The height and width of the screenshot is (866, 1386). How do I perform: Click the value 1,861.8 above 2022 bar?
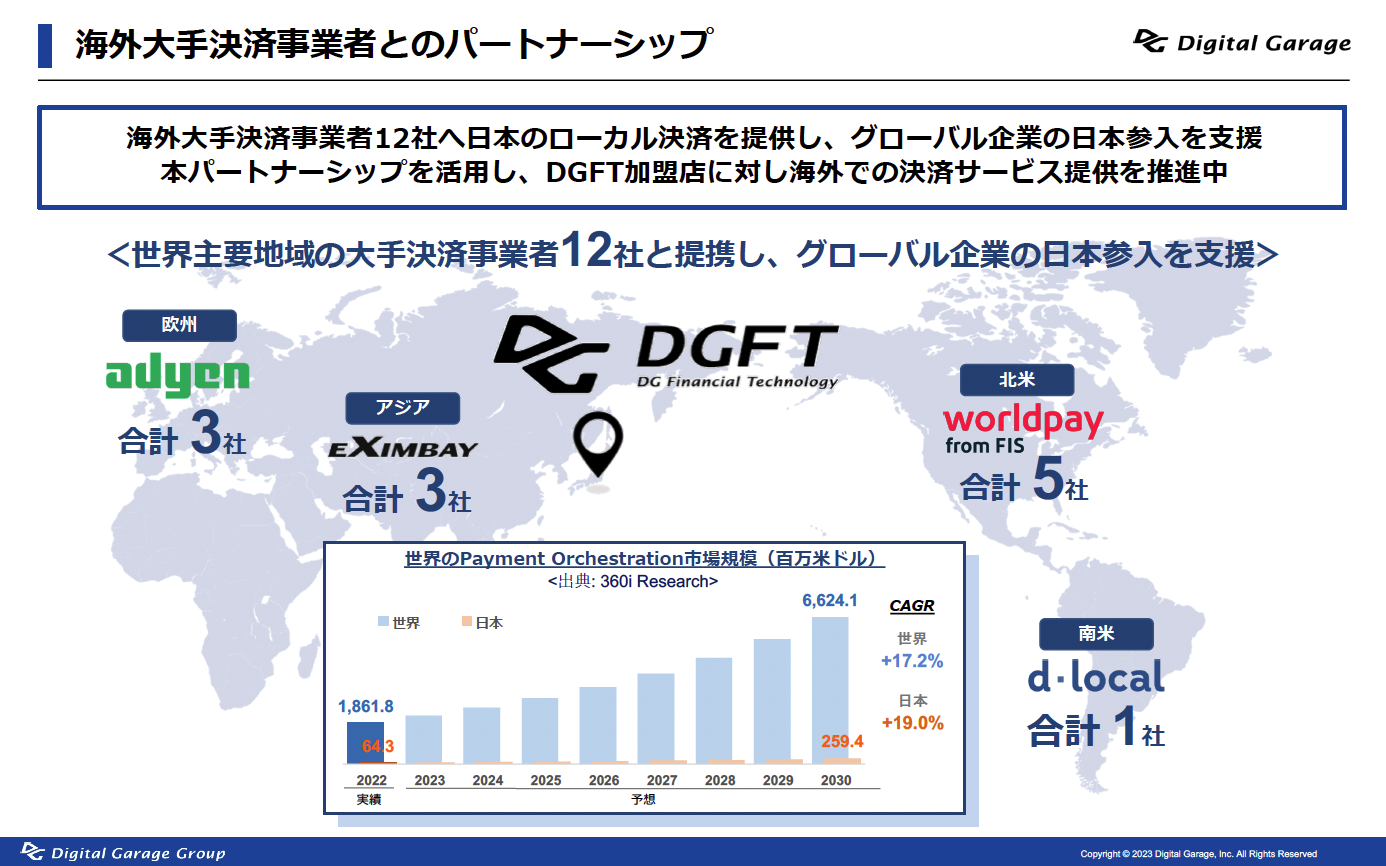366,706
